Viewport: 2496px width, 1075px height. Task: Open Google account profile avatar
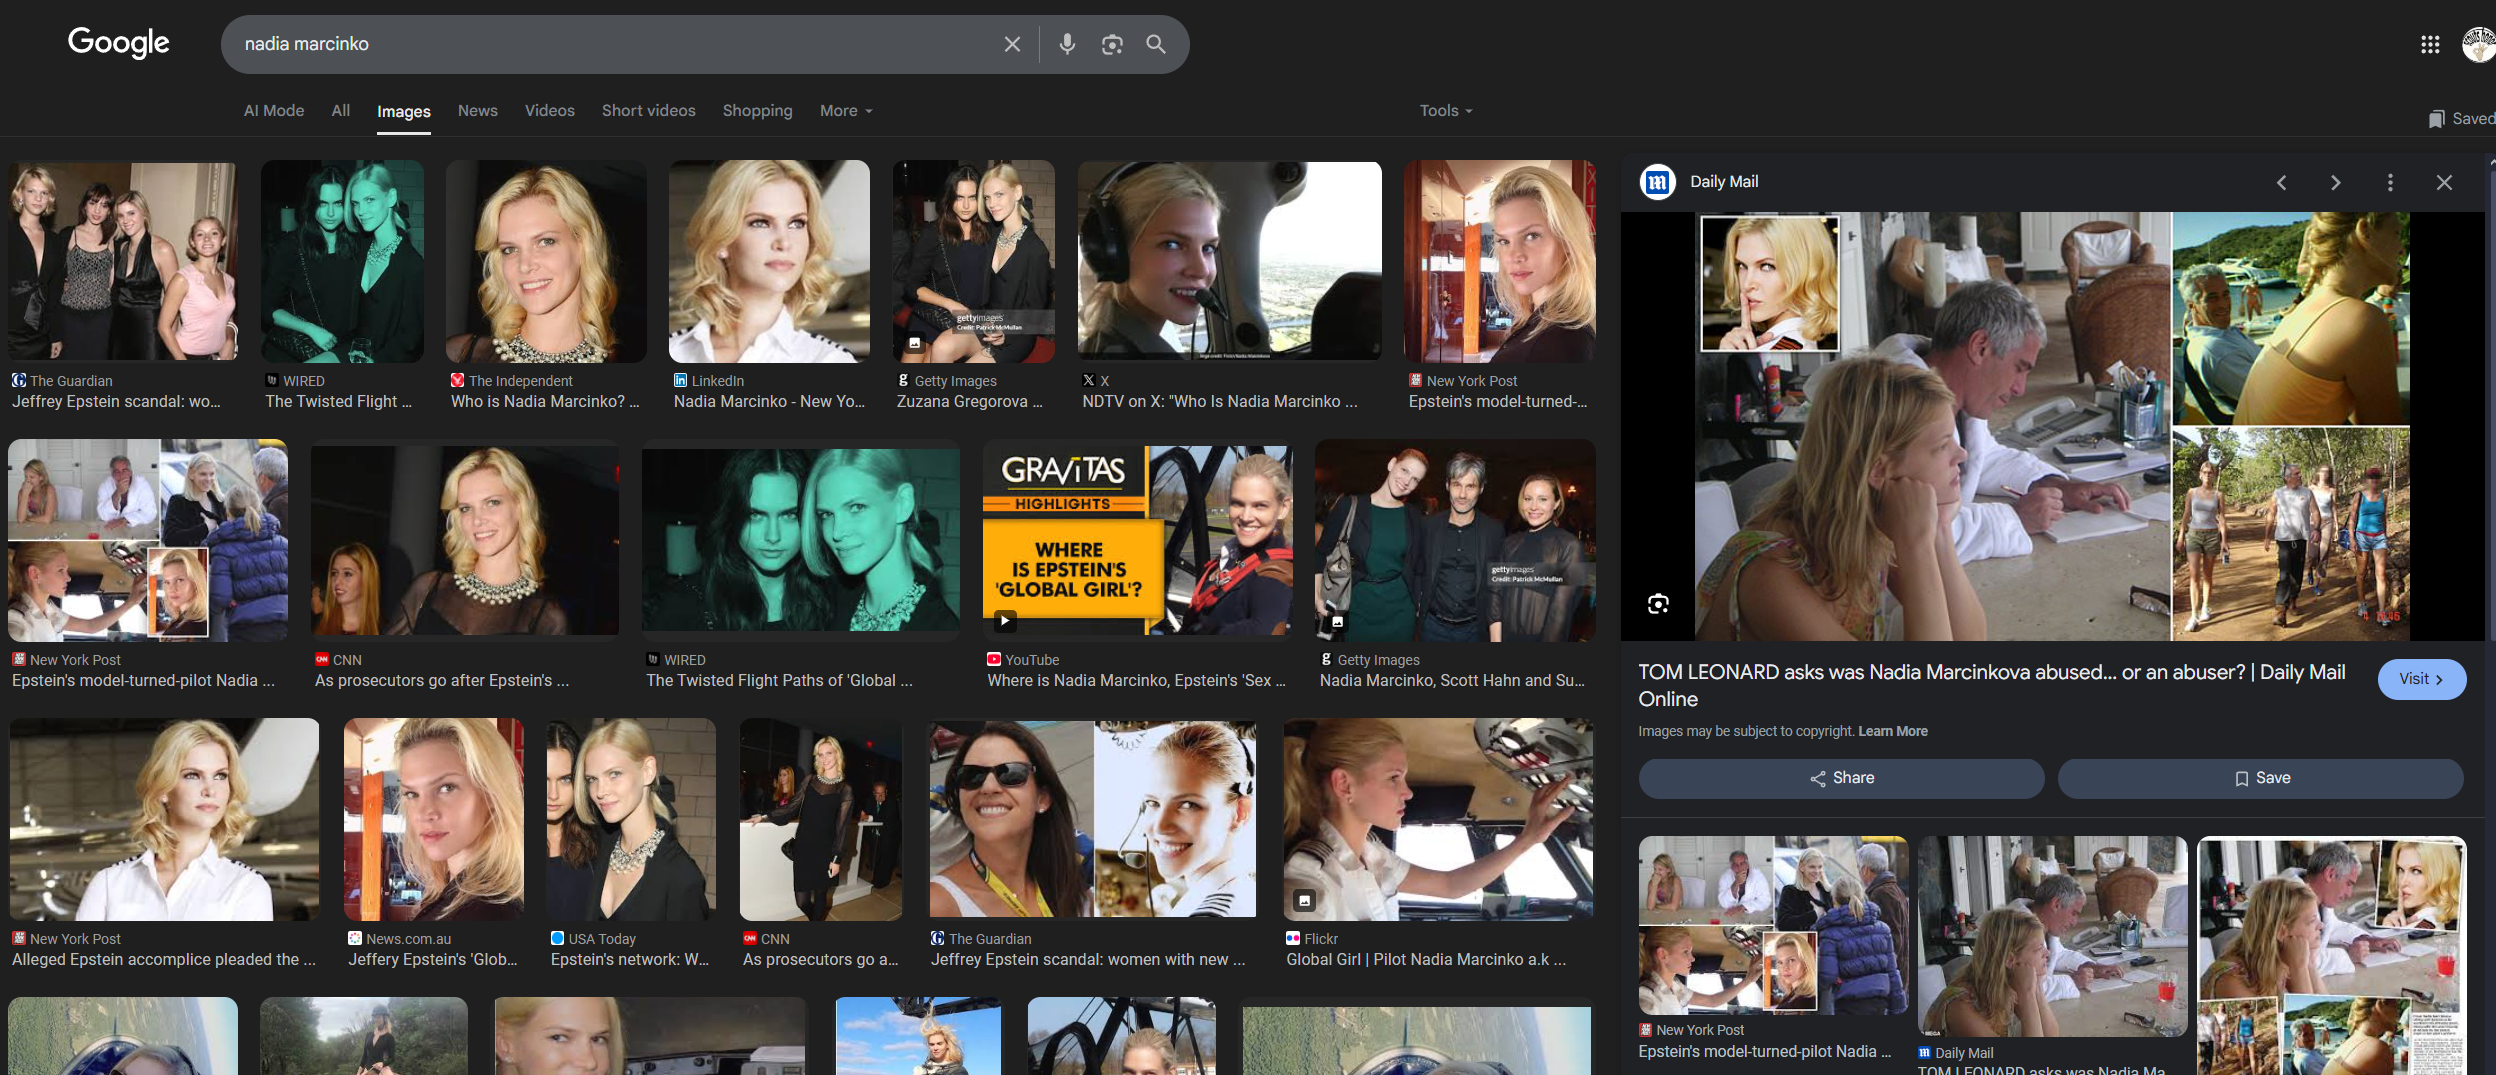(2478, 44)
